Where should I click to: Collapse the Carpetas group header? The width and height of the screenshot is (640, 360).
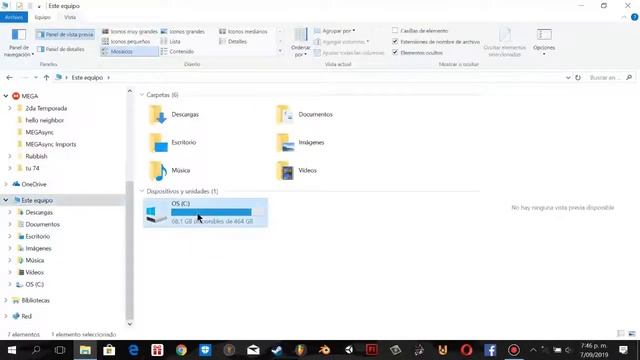click(x=142, y=95)
